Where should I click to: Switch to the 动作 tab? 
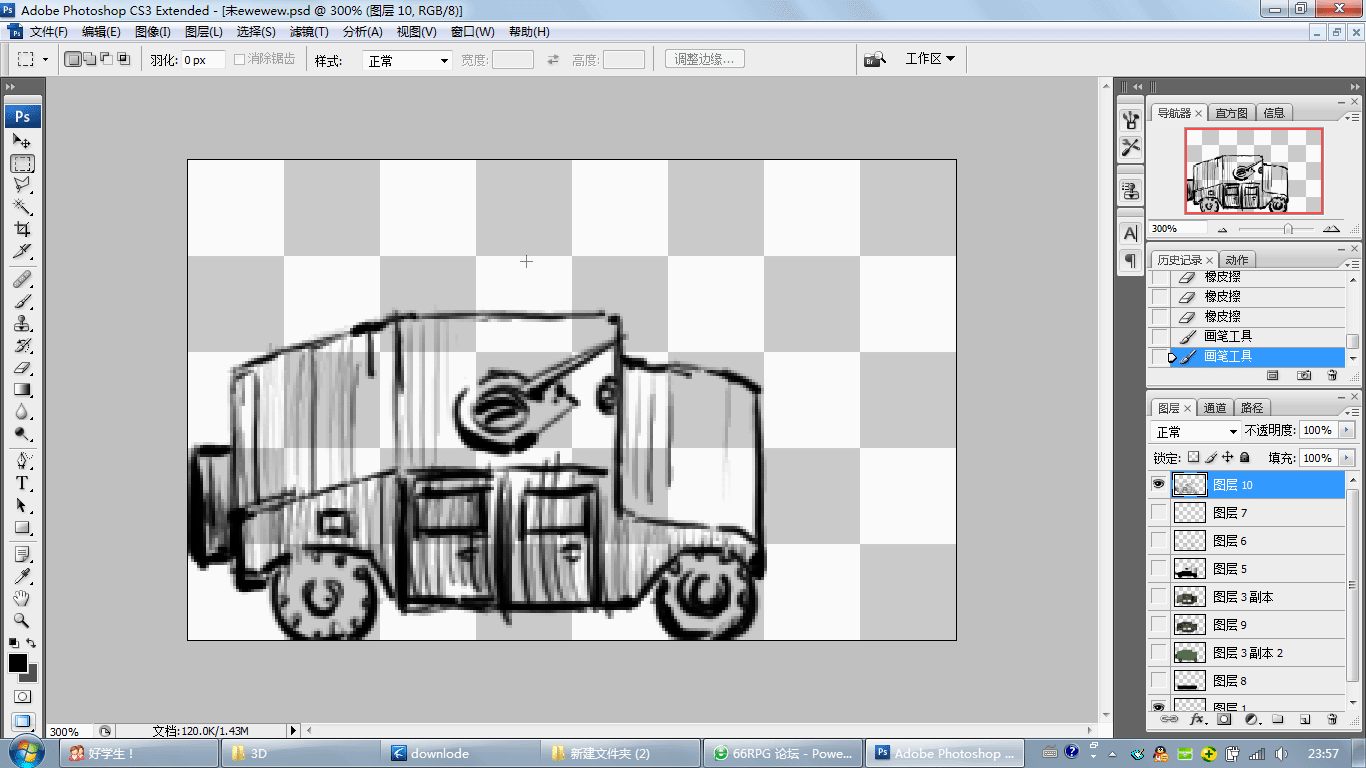(x=1237, y=260)
